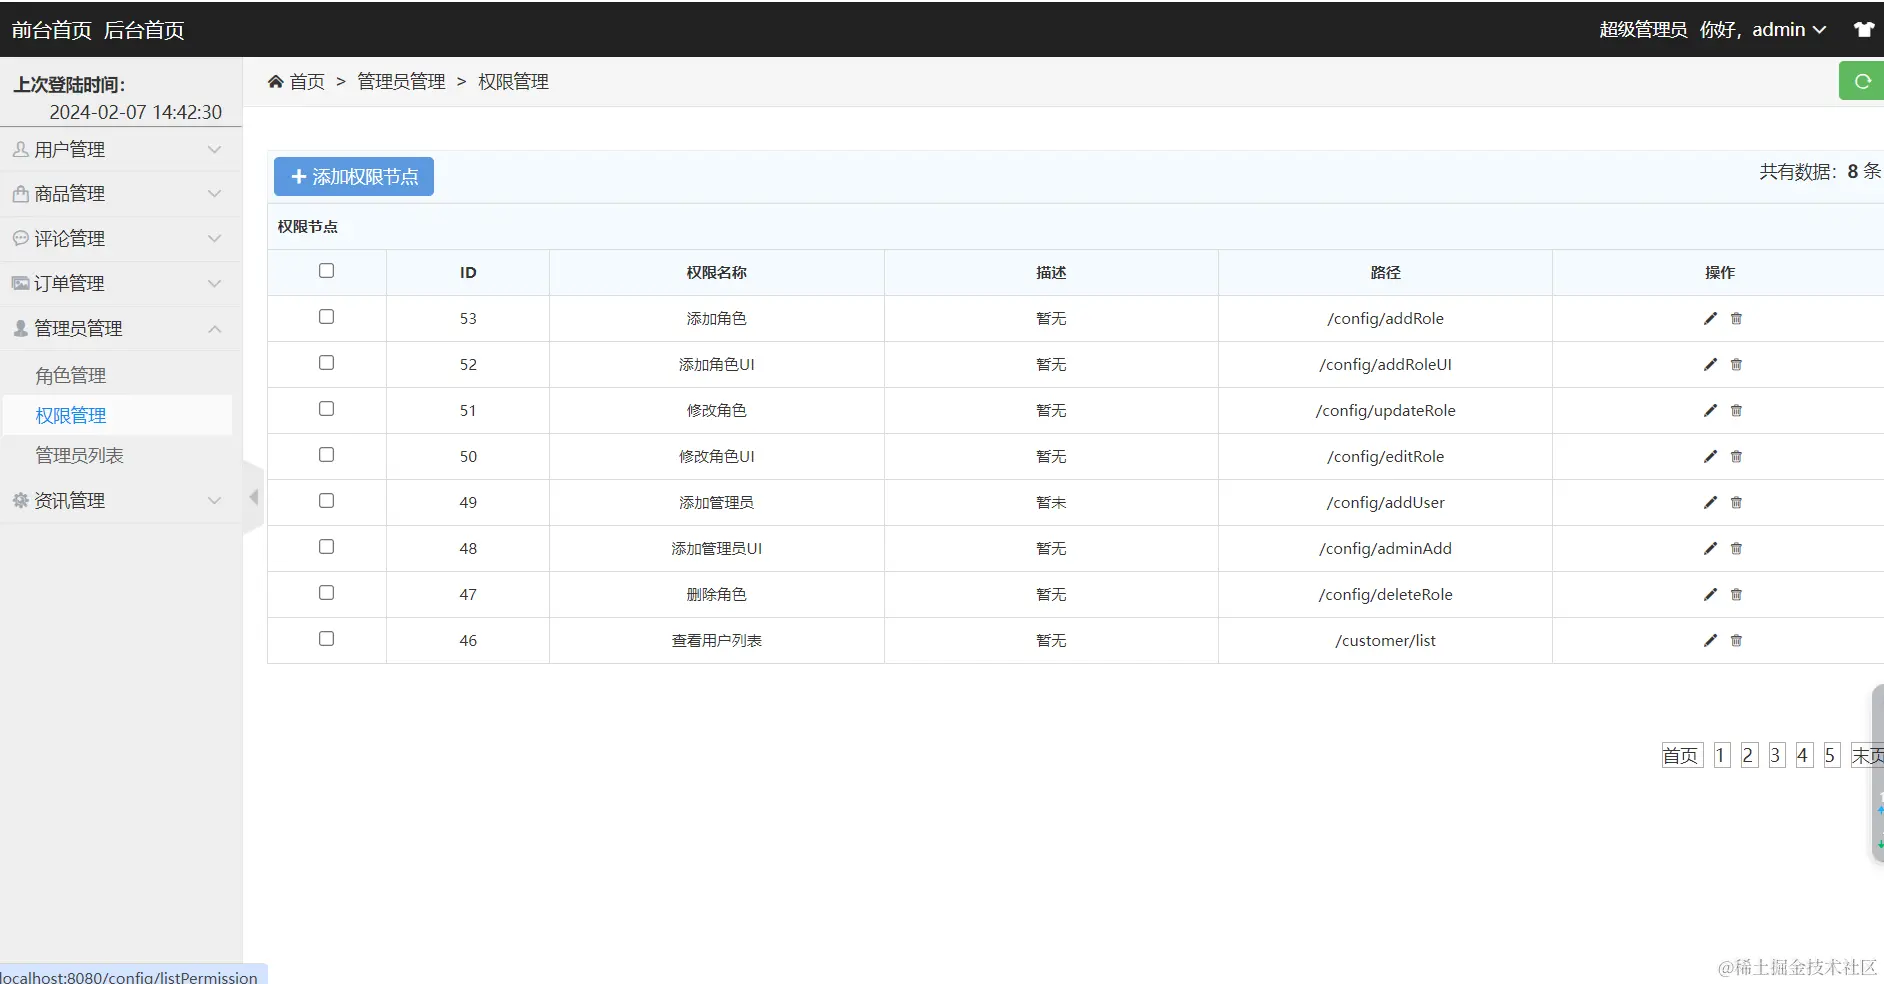
Task: Delete the 删除角色 row with trash icon
Action: click(x=1736, y=594)
